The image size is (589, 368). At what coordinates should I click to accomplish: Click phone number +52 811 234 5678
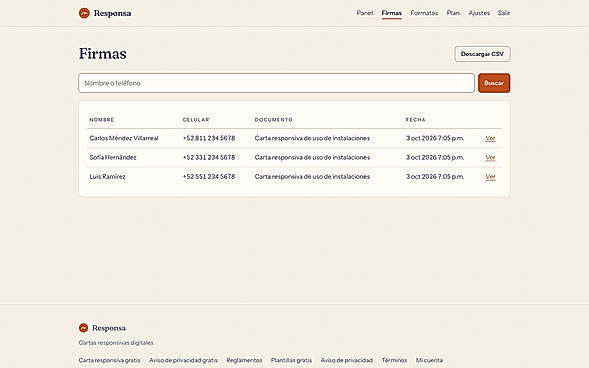coord(209,138)
